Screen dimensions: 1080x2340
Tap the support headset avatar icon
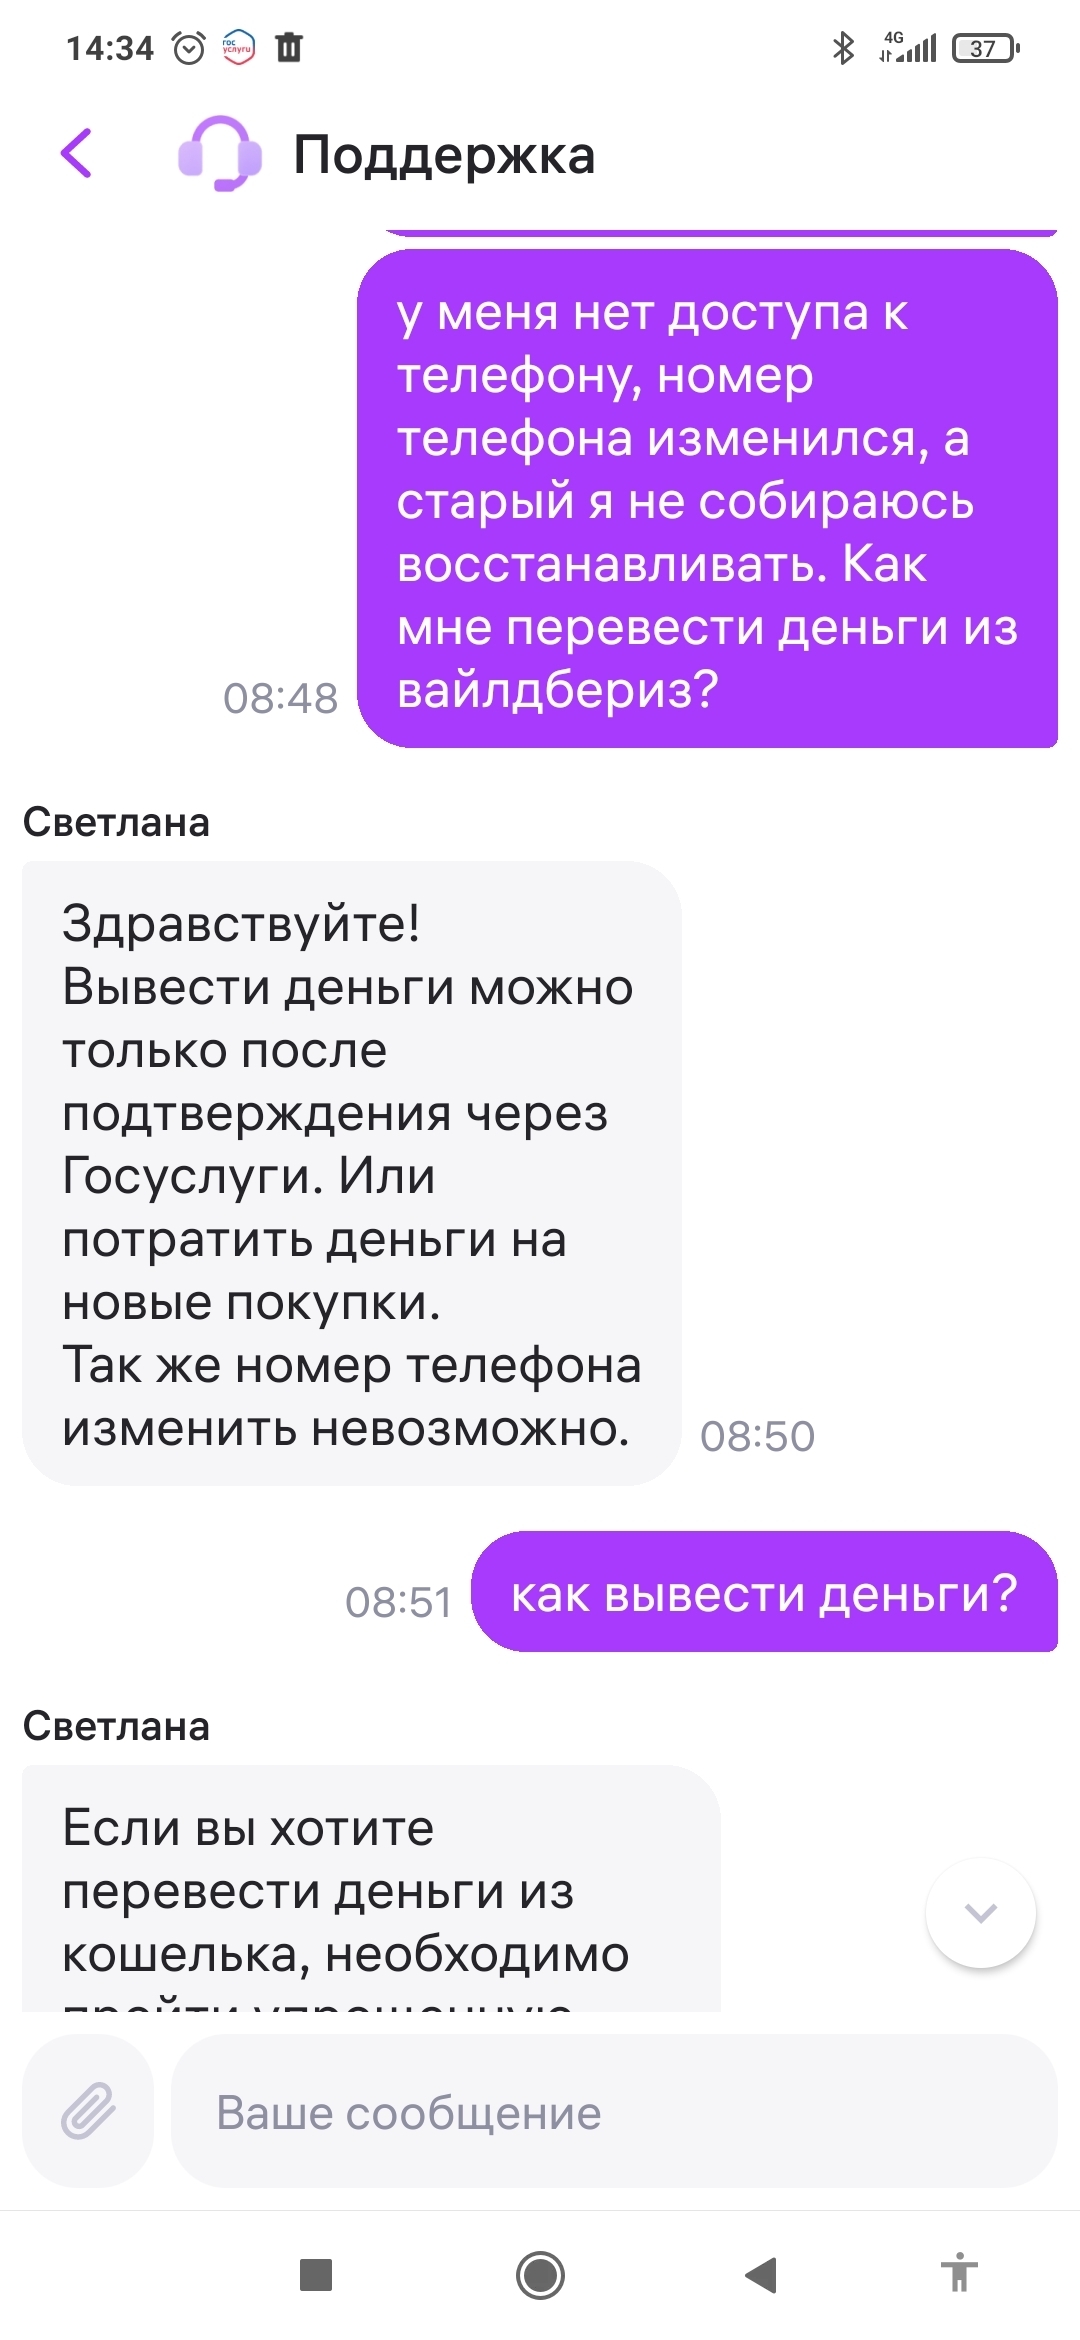click(220, 153)
